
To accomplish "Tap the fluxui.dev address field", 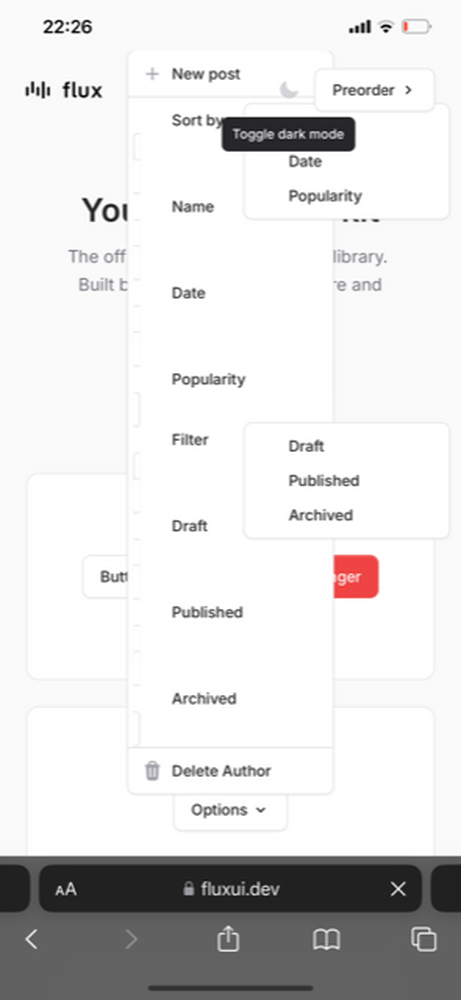I will click(230, 888).
